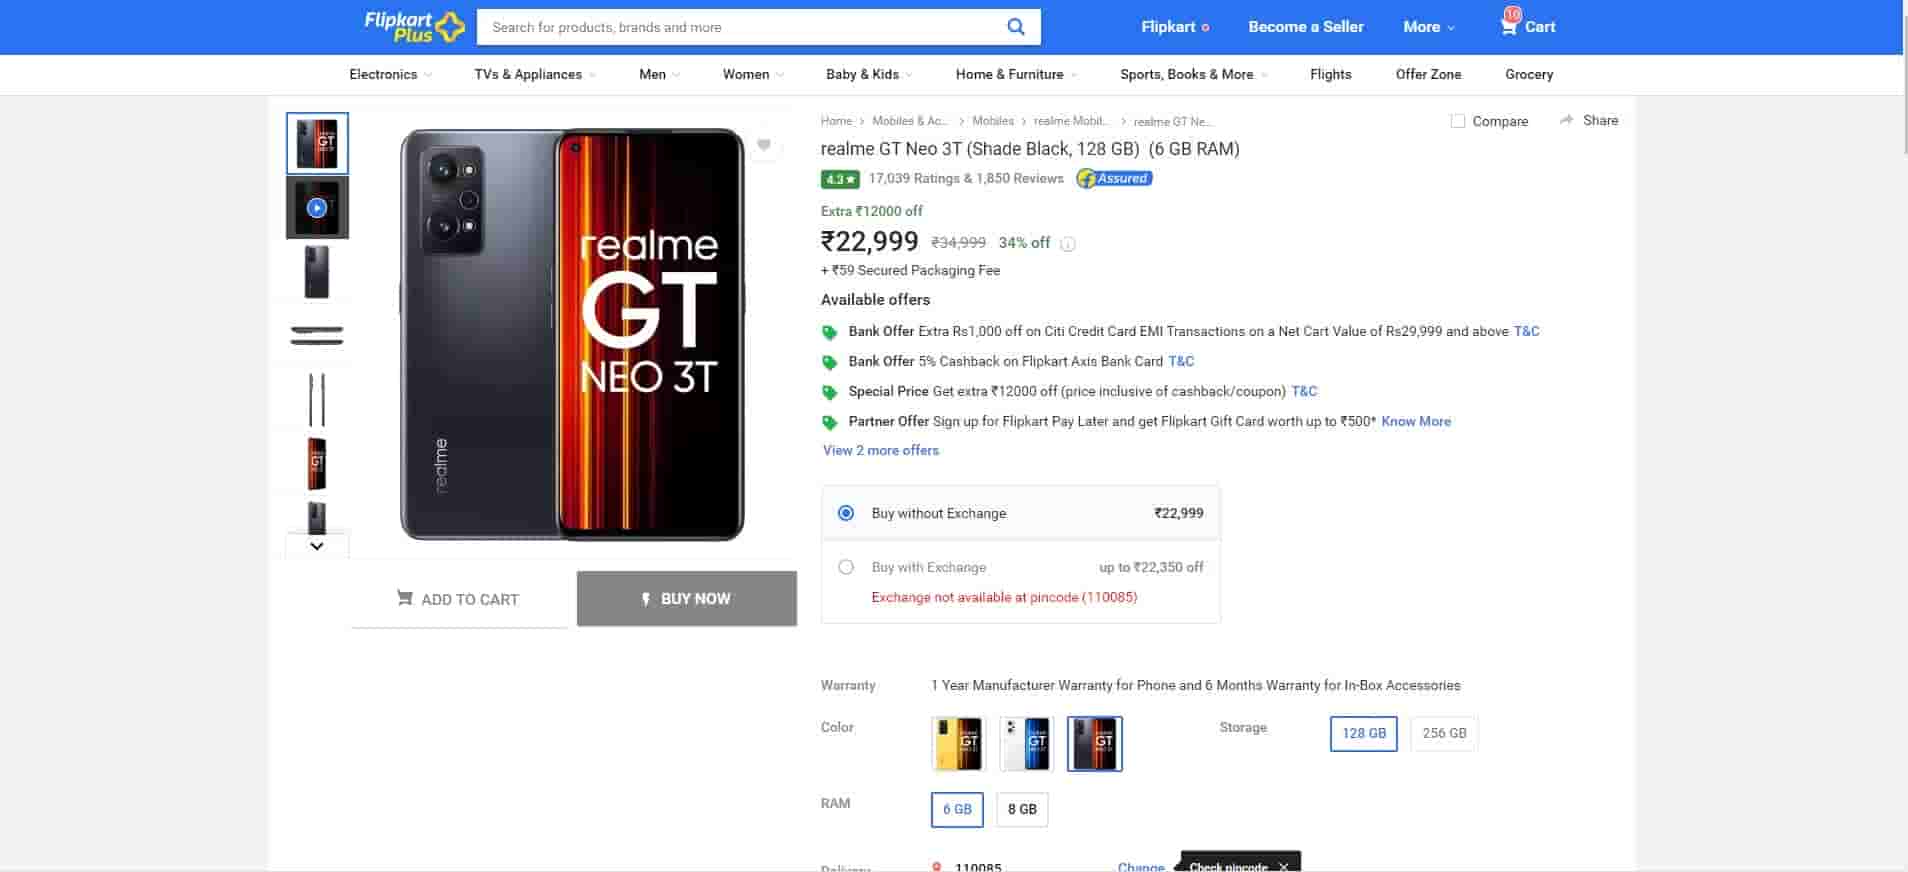Click the BUY NOW button
1908x872 pixels.
[x=686, y=598]
